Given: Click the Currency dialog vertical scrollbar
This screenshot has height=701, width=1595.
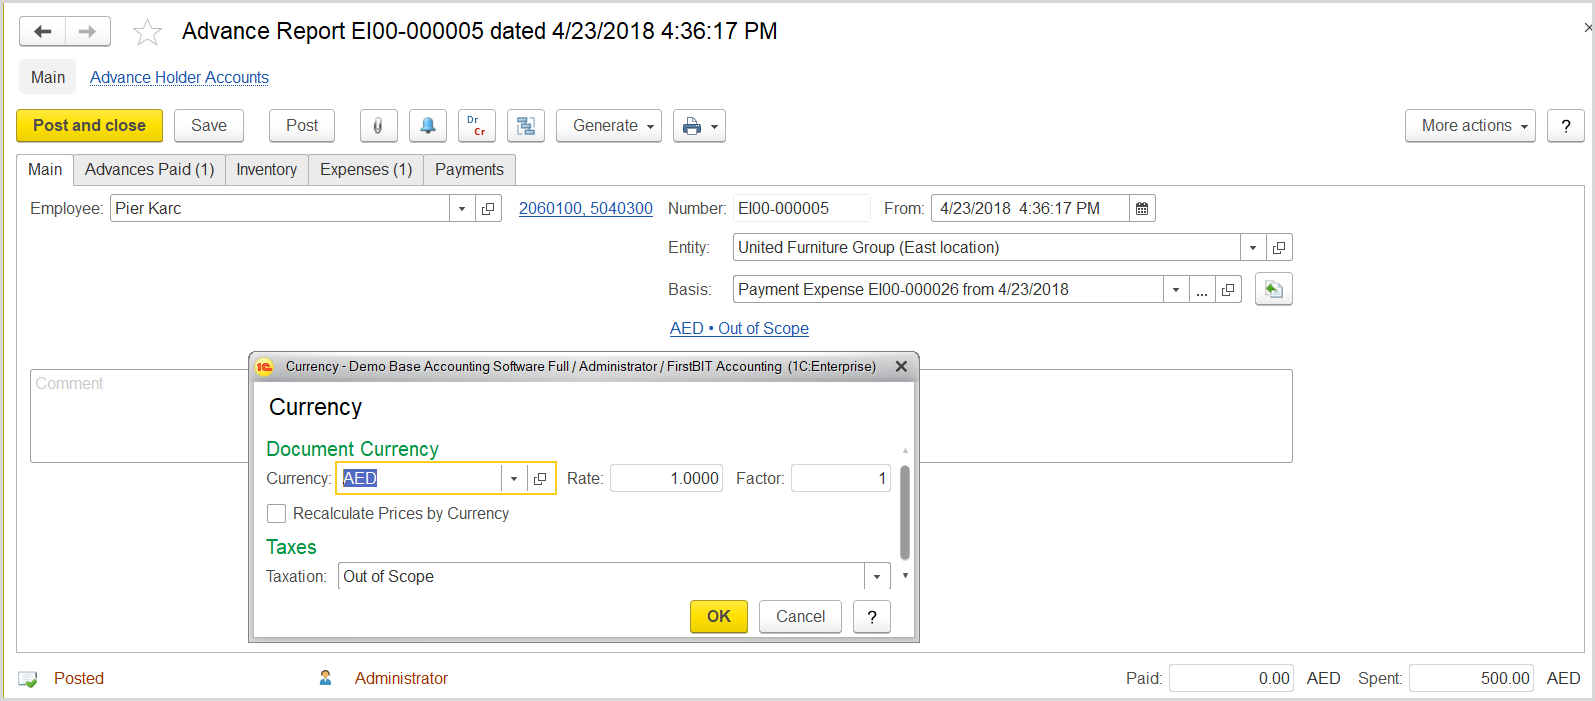Looking at the screenshot, I should (905, 512).
